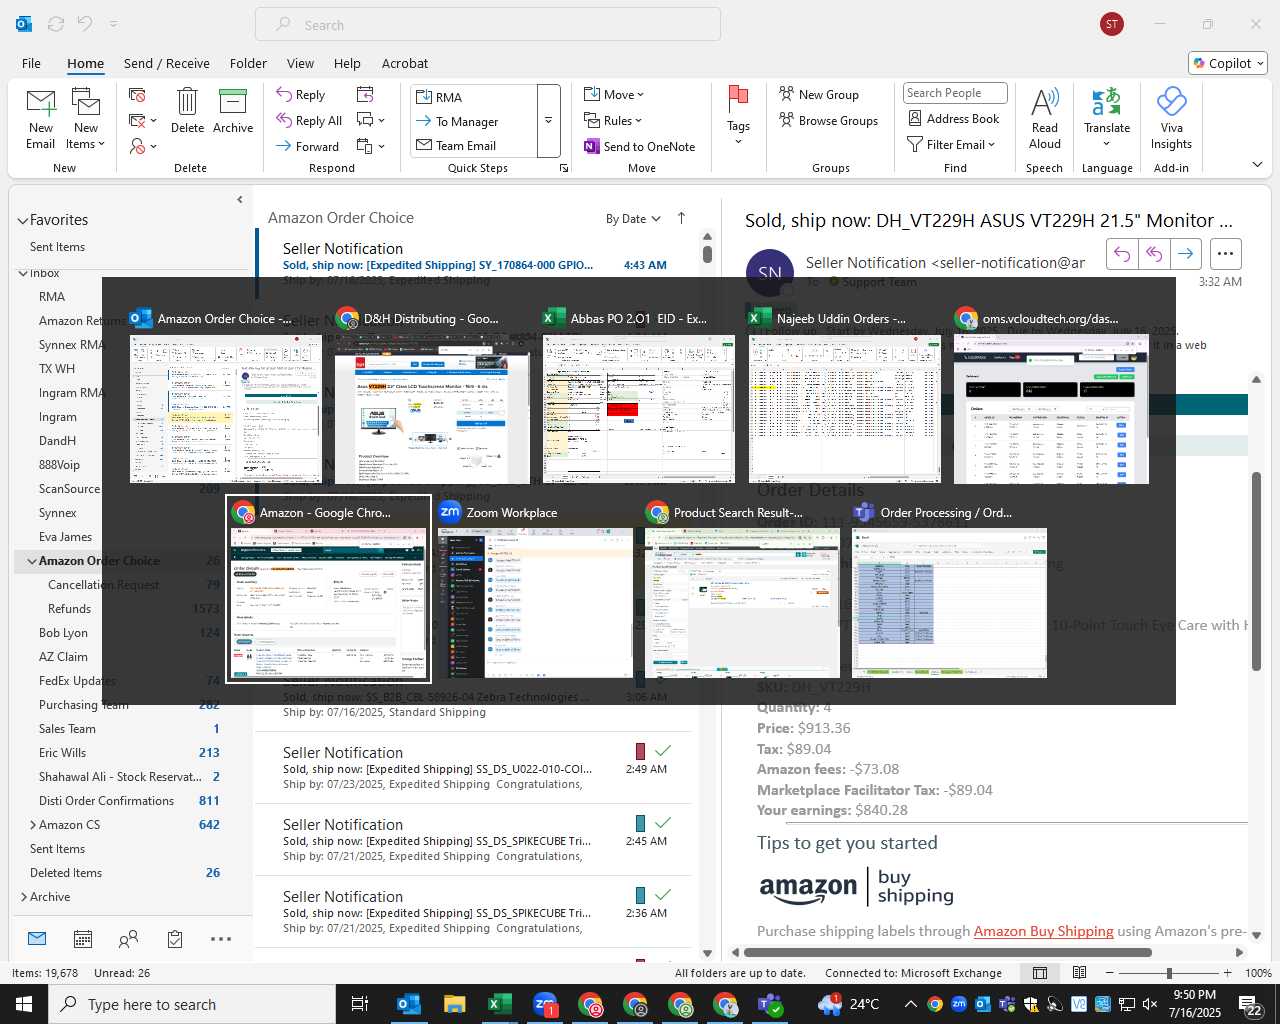Click the Copilot button
The image size is (1280, 1024).
click(x=1228, y=63)
